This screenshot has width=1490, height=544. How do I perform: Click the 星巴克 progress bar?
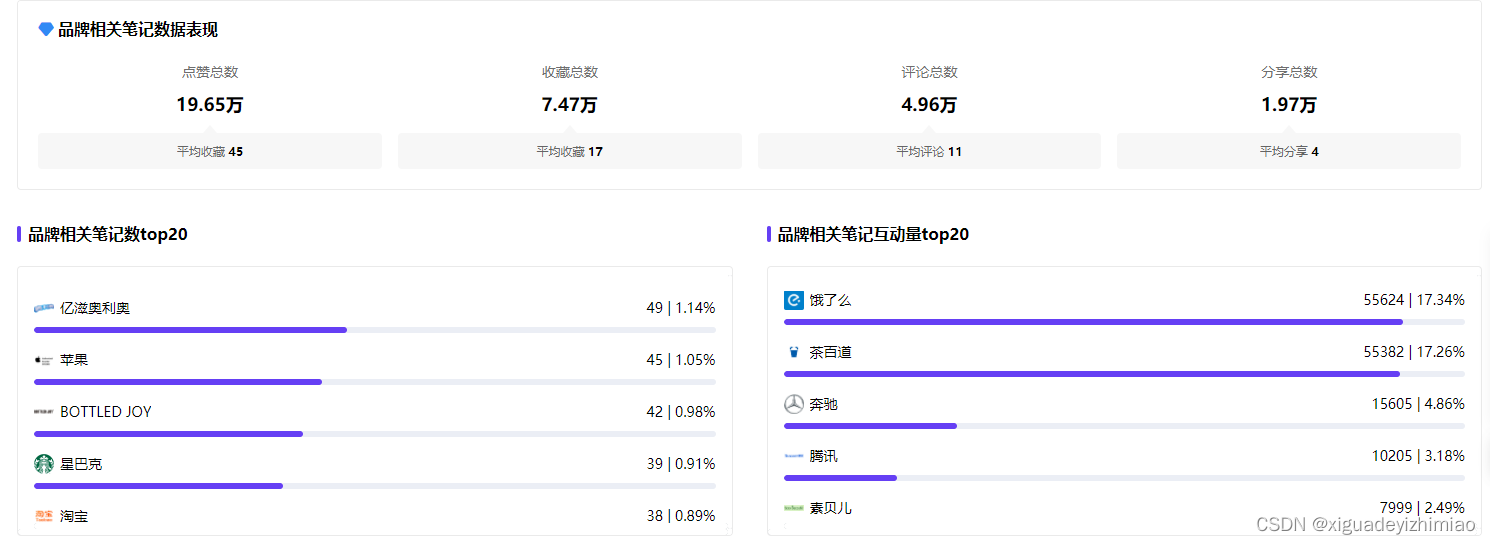pos(375,486)
